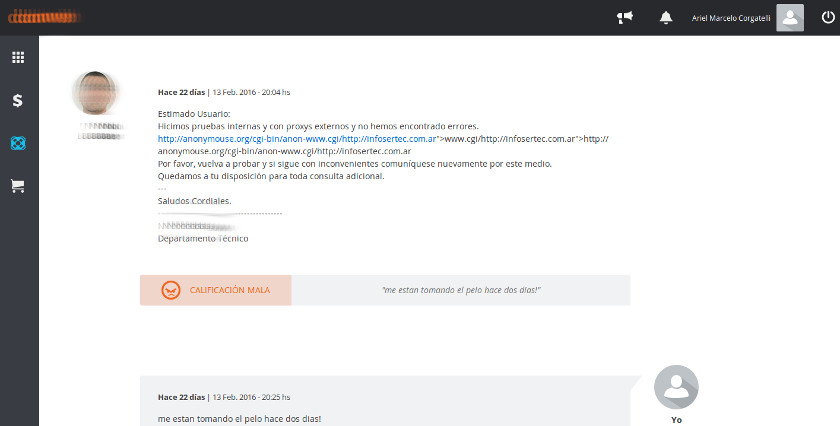Select the highlighted blue support icon in sidebar
840x426 pixels.
pos(18,143)
